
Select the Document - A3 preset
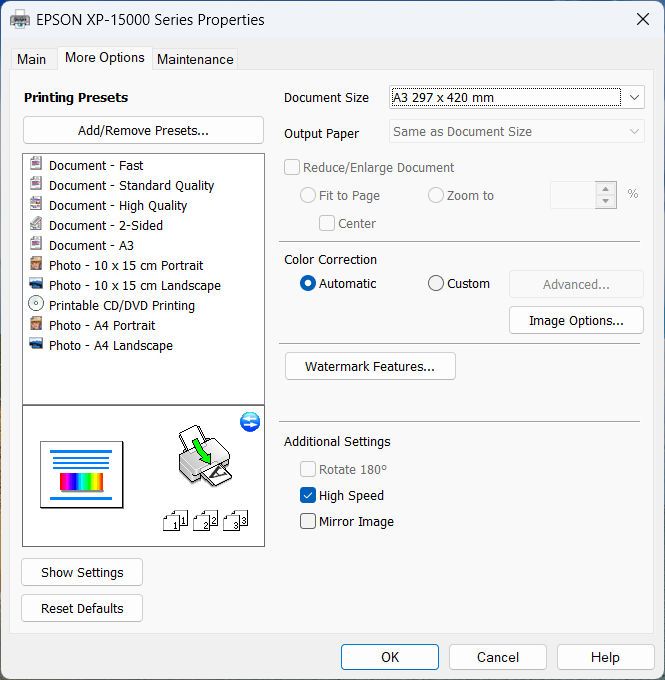pos(91,245)
